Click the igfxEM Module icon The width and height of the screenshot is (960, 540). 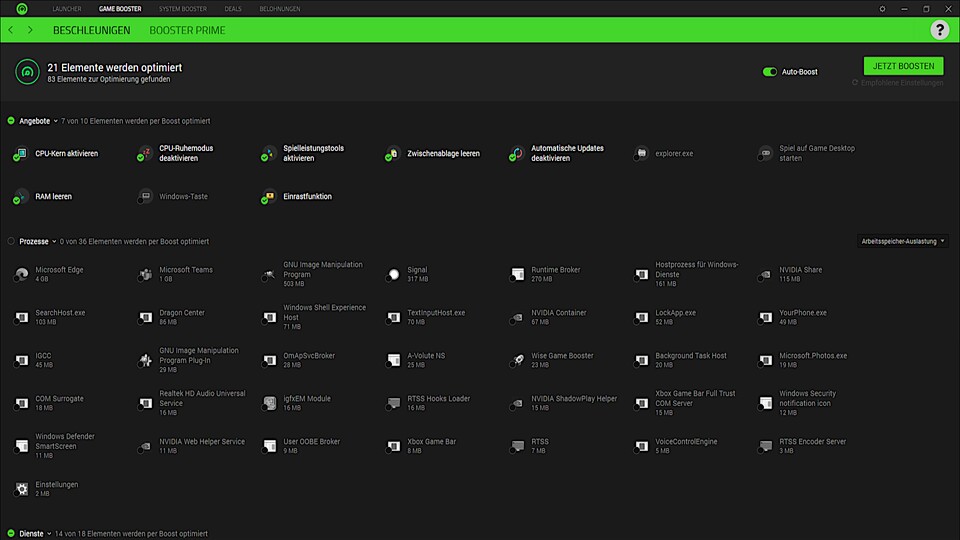pyautogui.click(x=269, y=402)
